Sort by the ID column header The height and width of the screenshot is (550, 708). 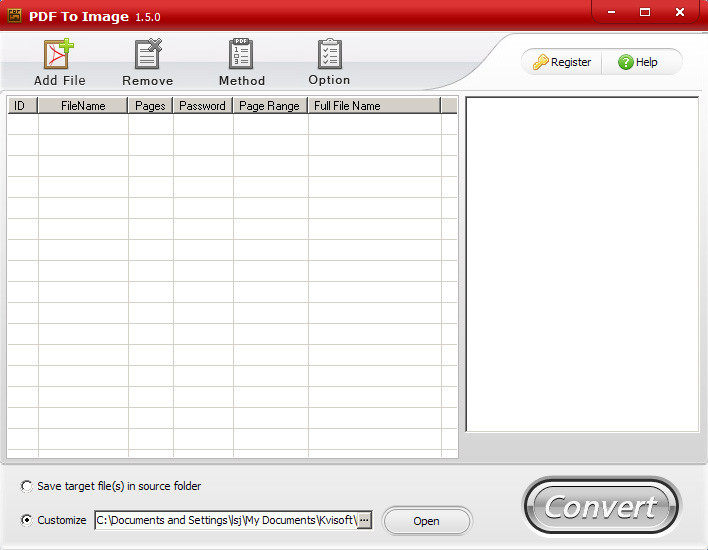23,106
